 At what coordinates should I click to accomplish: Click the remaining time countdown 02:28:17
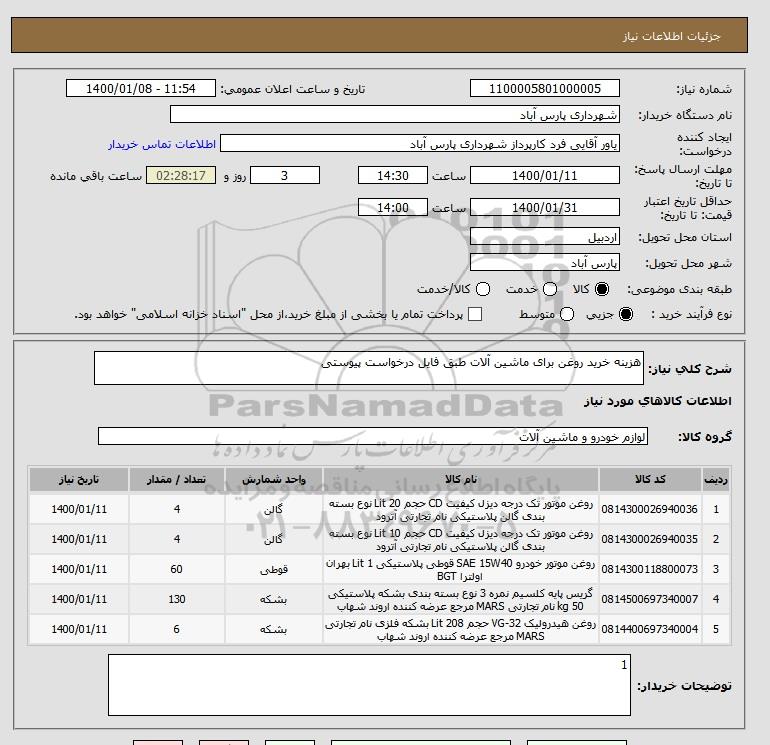pos(181,175)
